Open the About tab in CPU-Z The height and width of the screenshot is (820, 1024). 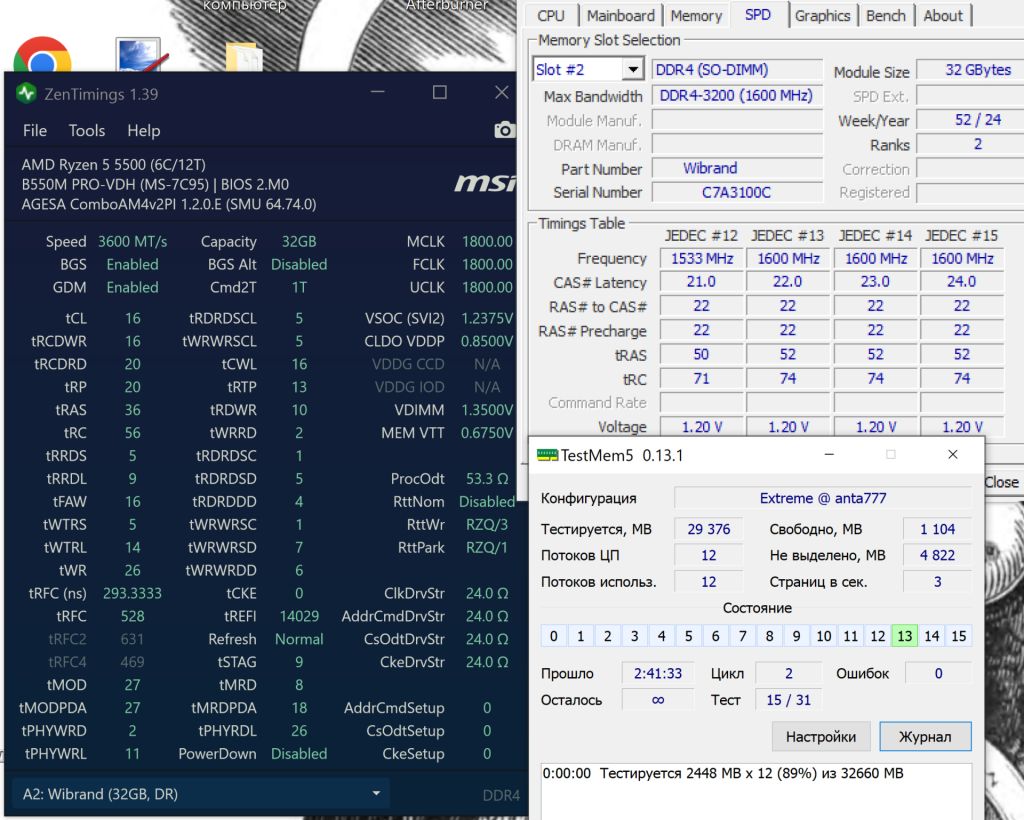coord(943,16)
